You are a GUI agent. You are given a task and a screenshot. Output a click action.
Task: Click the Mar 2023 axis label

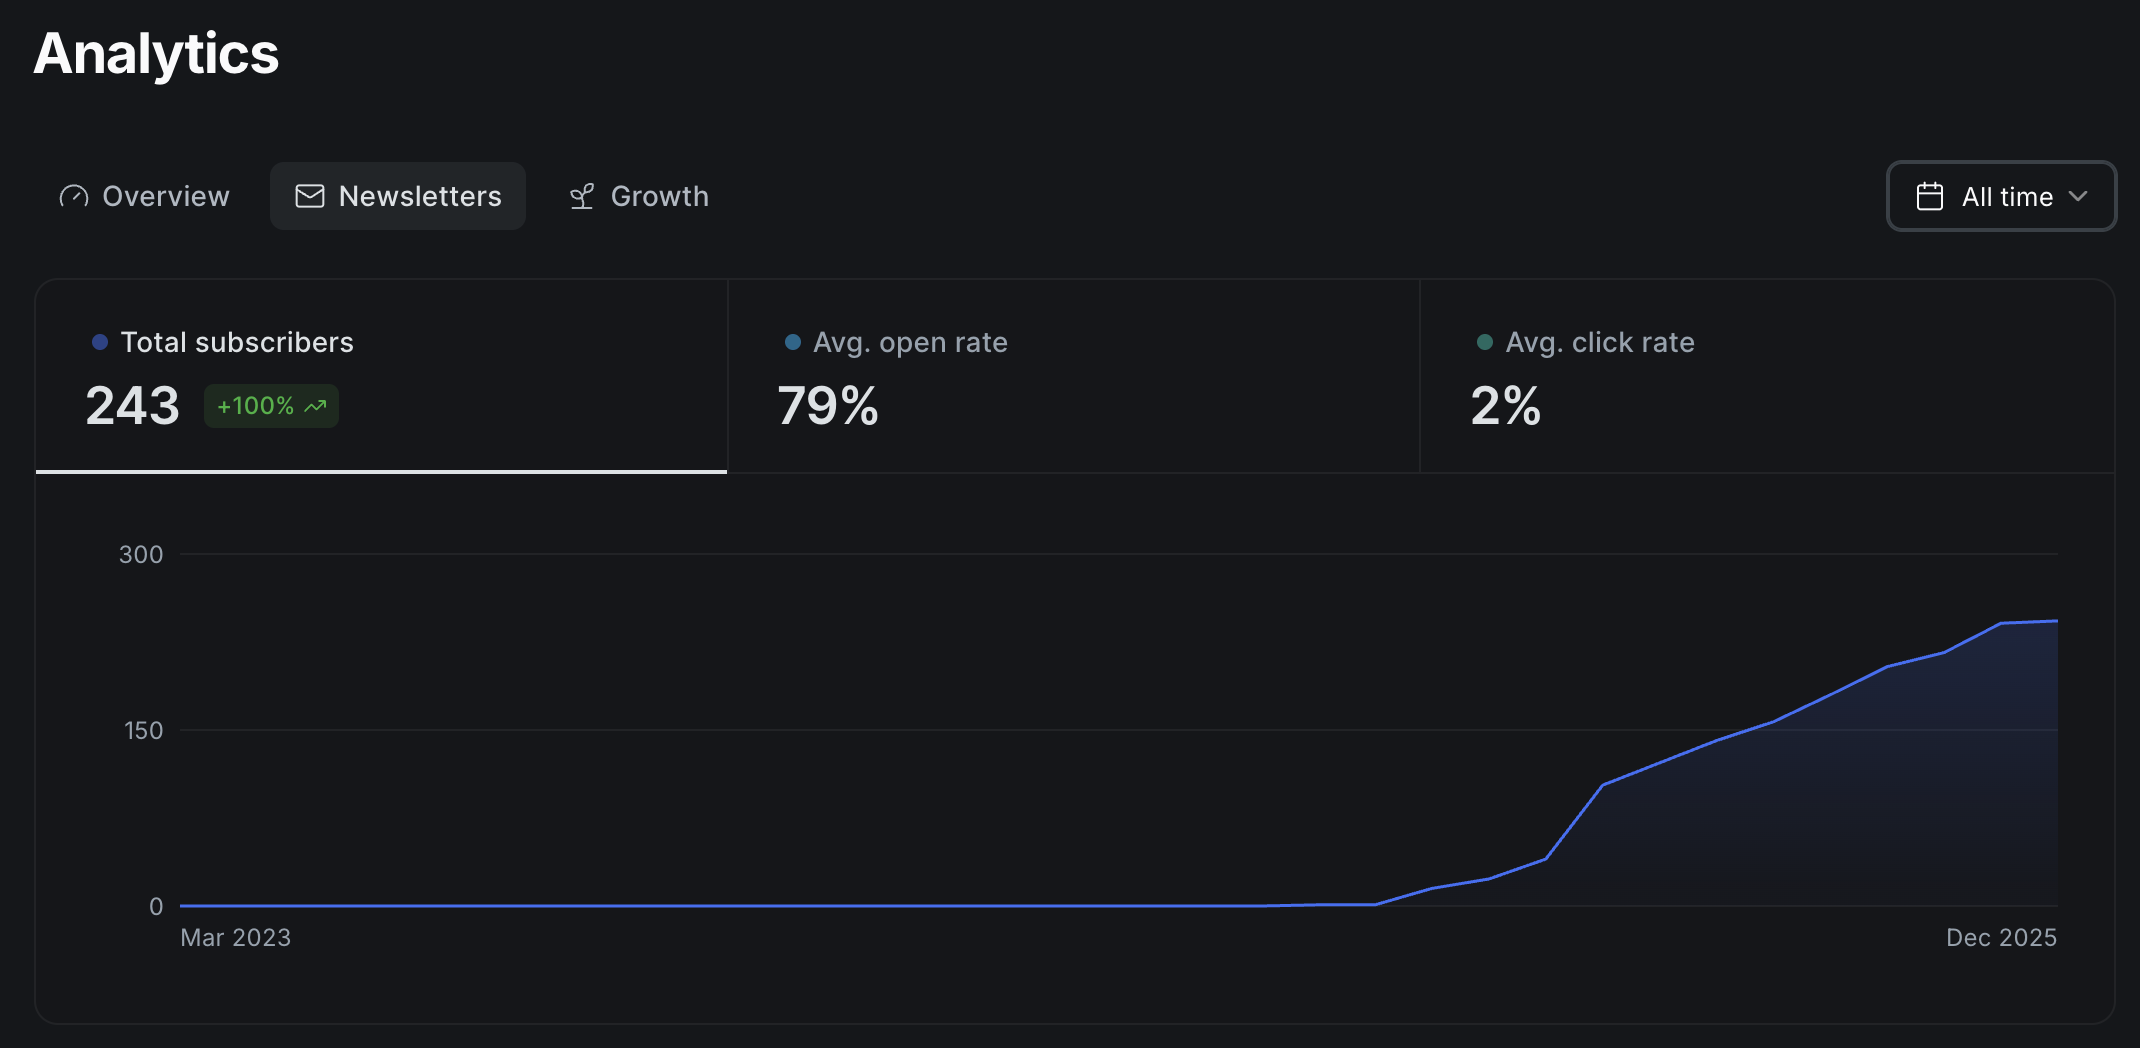[x=236, y=937]
